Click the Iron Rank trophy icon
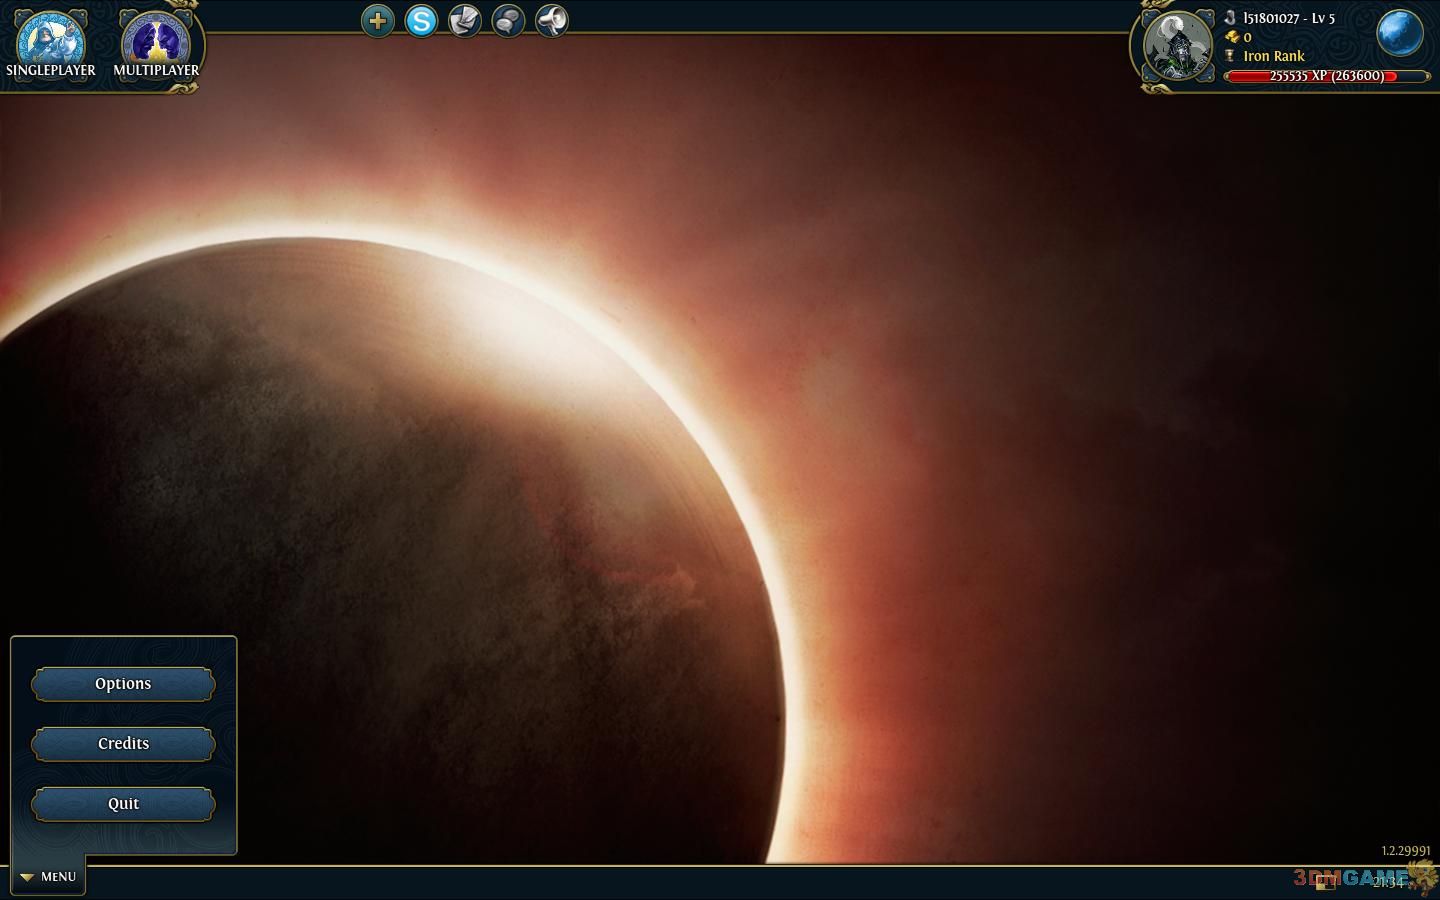Screen dimensions: 1440x900 tap(1230, 56)
